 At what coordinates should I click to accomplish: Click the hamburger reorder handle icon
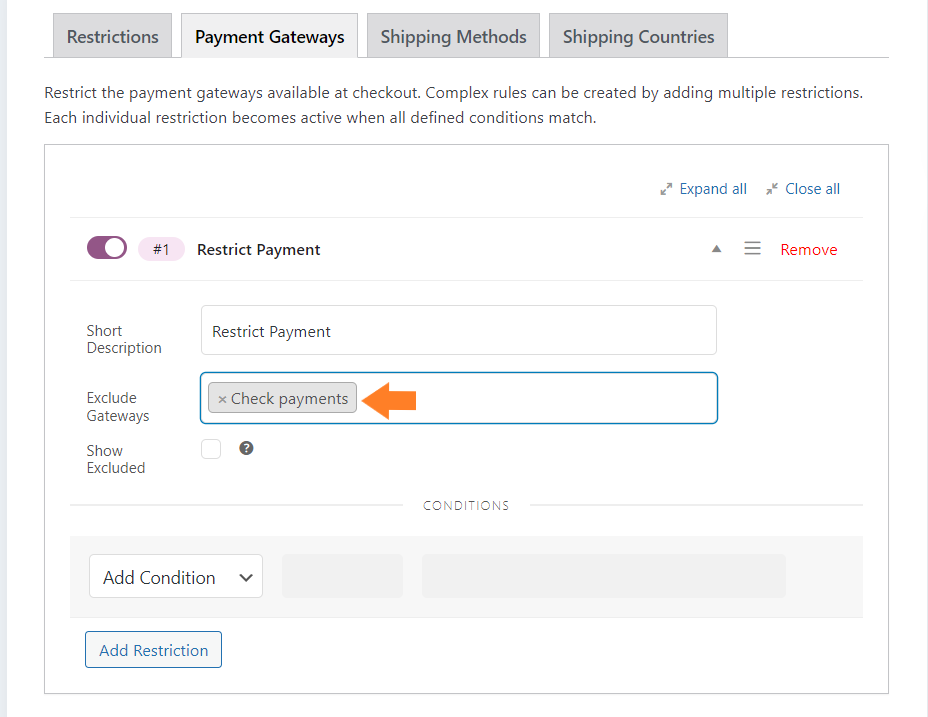(752, 249)
